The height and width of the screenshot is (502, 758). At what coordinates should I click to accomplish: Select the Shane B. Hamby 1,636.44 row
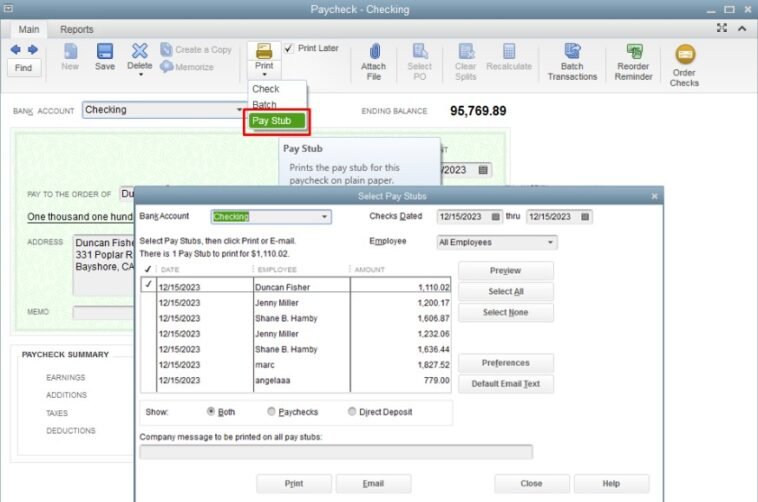(x=295, y=349)
